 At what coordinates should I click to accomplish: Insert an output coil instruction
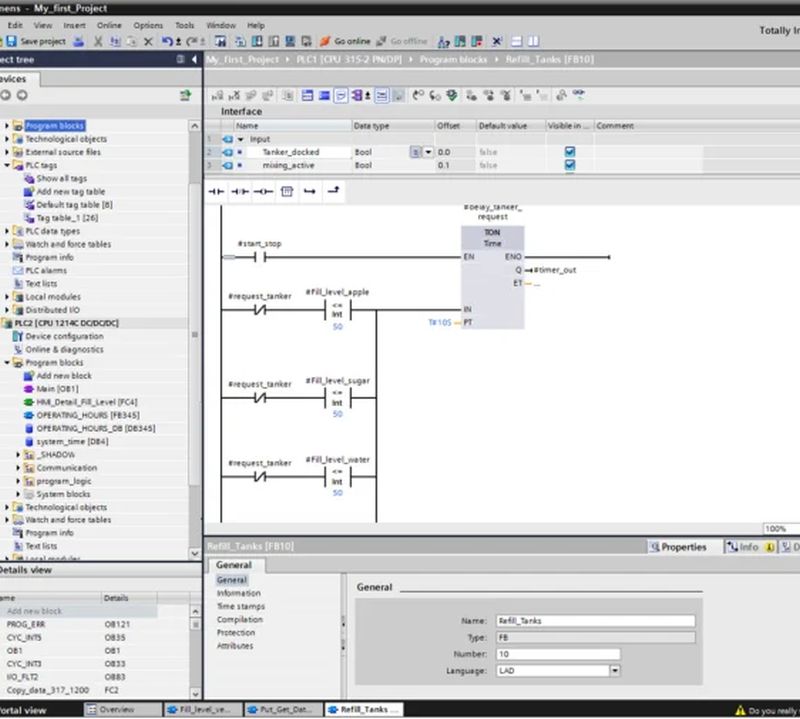pos(263,190)
